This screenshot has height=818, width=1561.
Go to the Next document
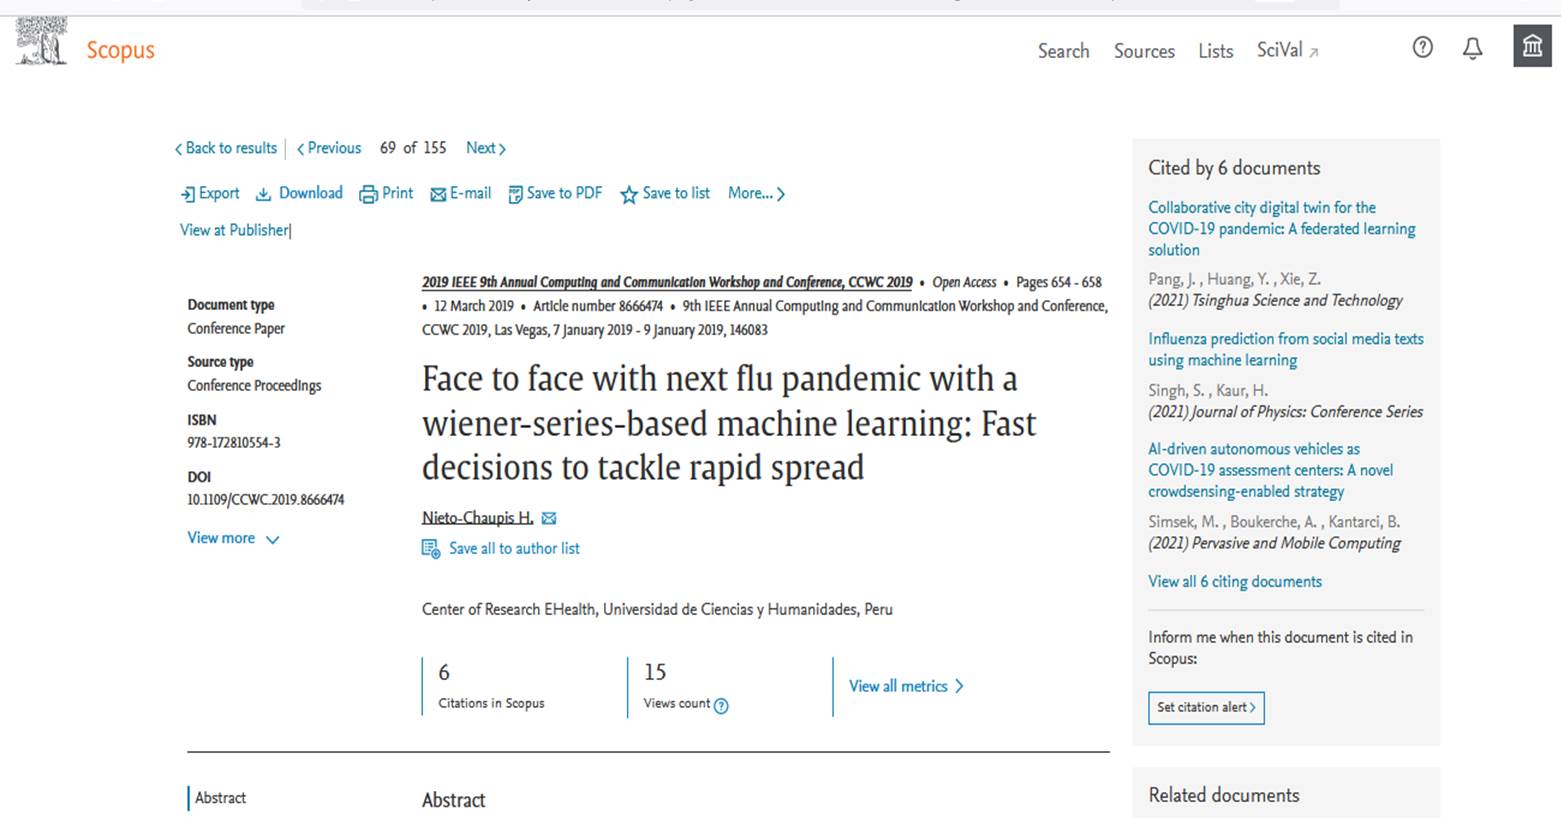486,148
